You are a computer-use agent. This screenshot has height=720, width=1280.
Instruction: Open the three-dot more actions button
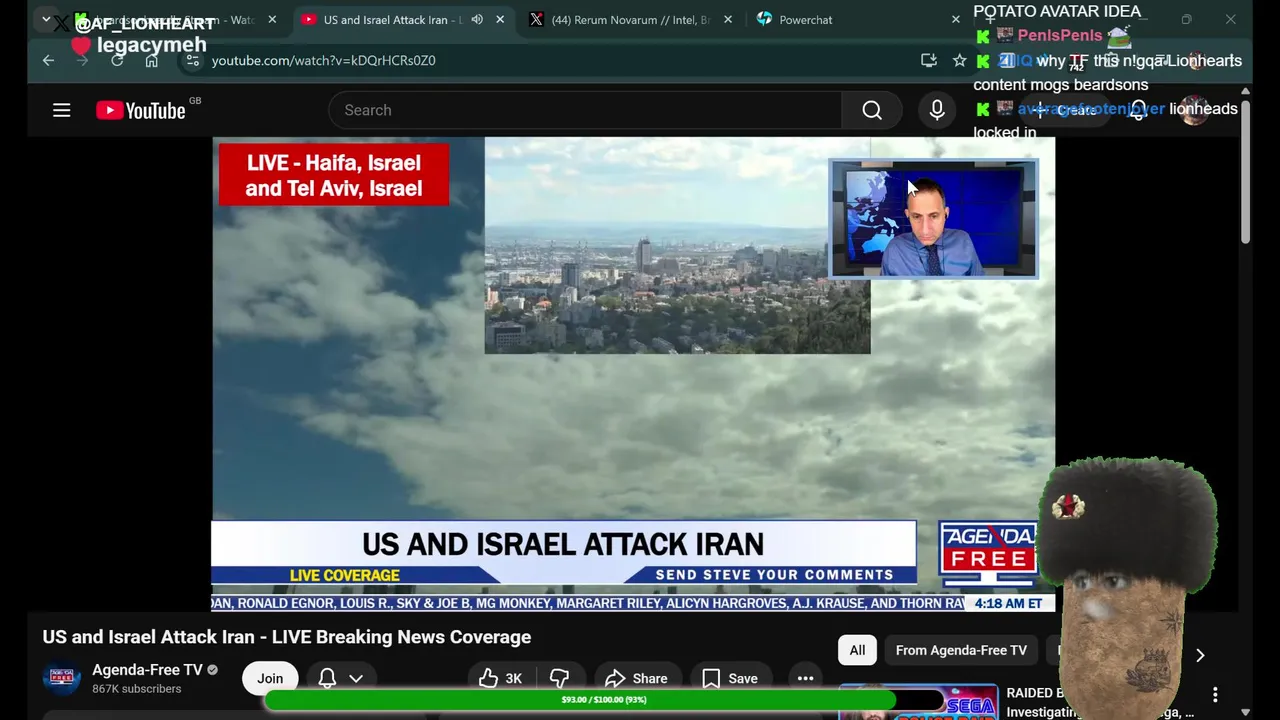[805, 678]
